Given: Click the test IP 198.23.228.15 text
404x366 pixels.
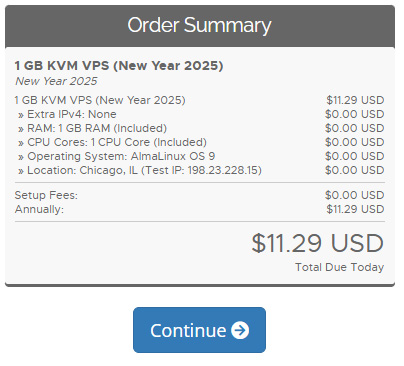Looking at the screenshot, I should coord(223,170).
